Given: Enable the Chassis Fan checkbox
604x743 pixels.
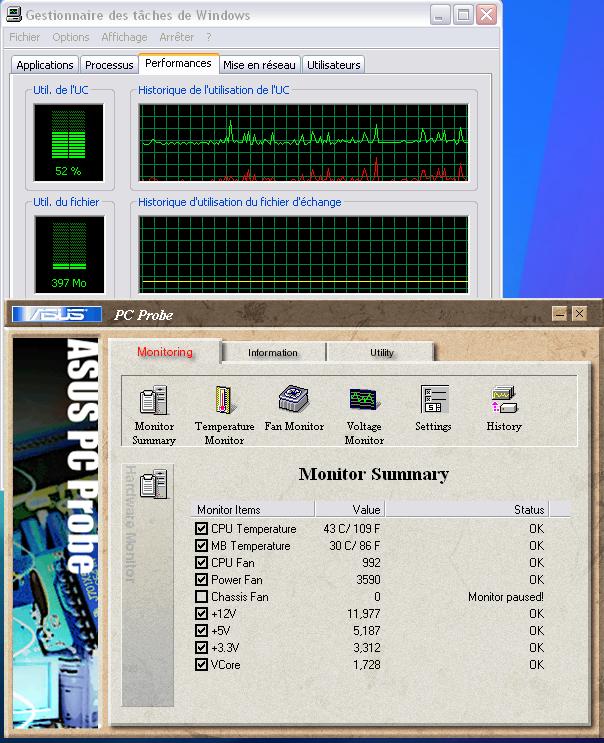Looking at the screenshot, I should click(202, 597).
